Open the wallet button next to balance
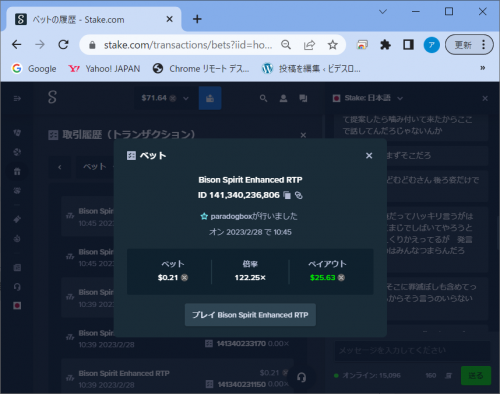Screen dimensions: 500x394 [210, 98]
